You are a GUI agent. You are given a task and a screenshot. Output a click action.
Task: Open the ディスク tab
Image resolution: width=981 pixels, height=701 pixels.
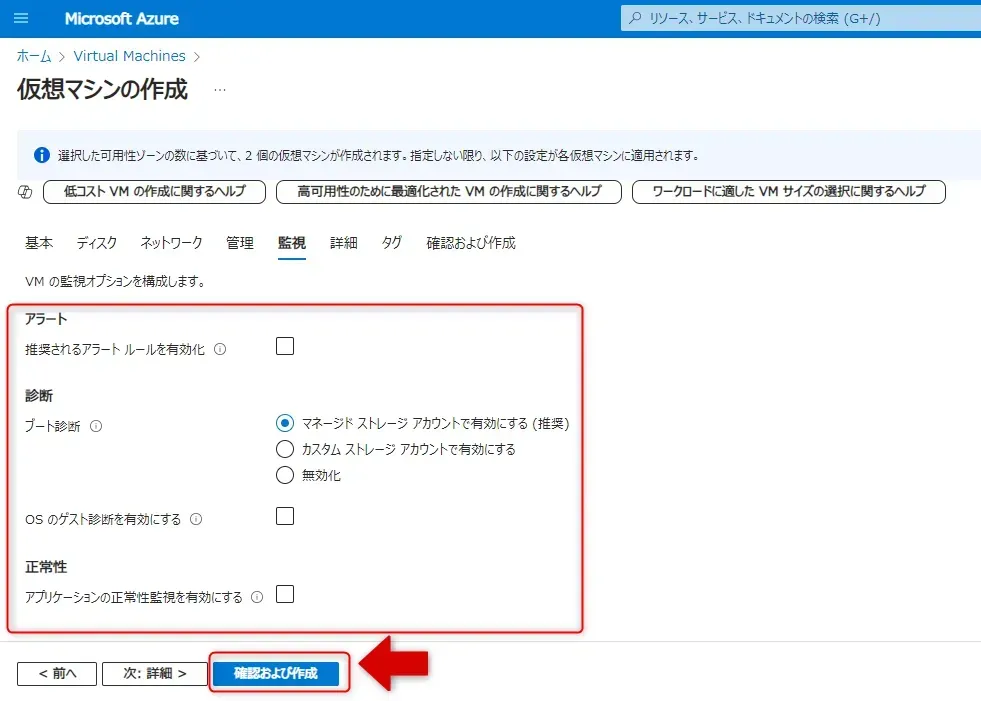pyautogui.click(x=97, y=243)
